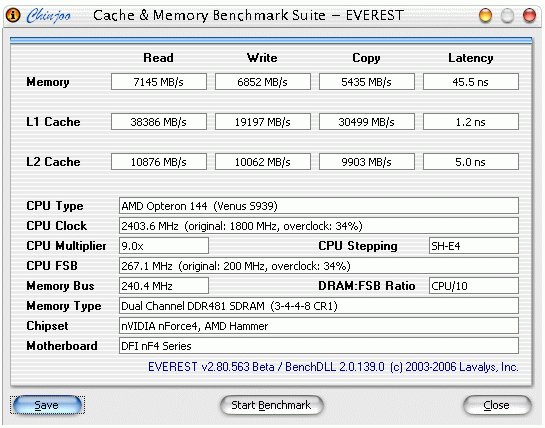Click DRAM:FSB Ratio field CPU/10

tap(474, 286)
